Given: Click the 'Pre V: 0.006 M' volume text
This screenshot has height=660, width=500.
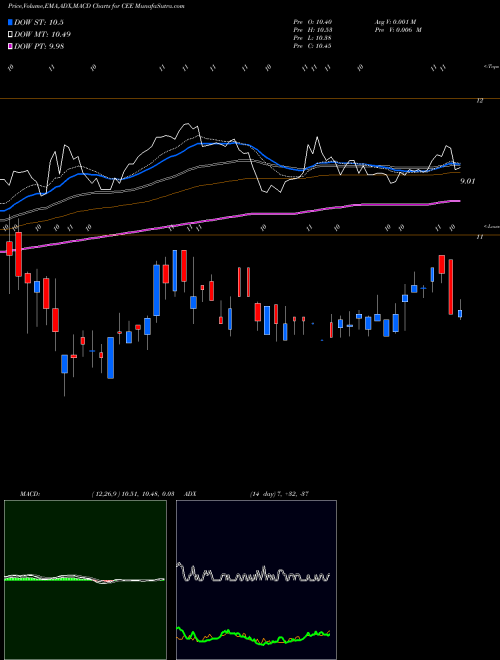Looking at the screenshot, I should [x=398, y=30].
